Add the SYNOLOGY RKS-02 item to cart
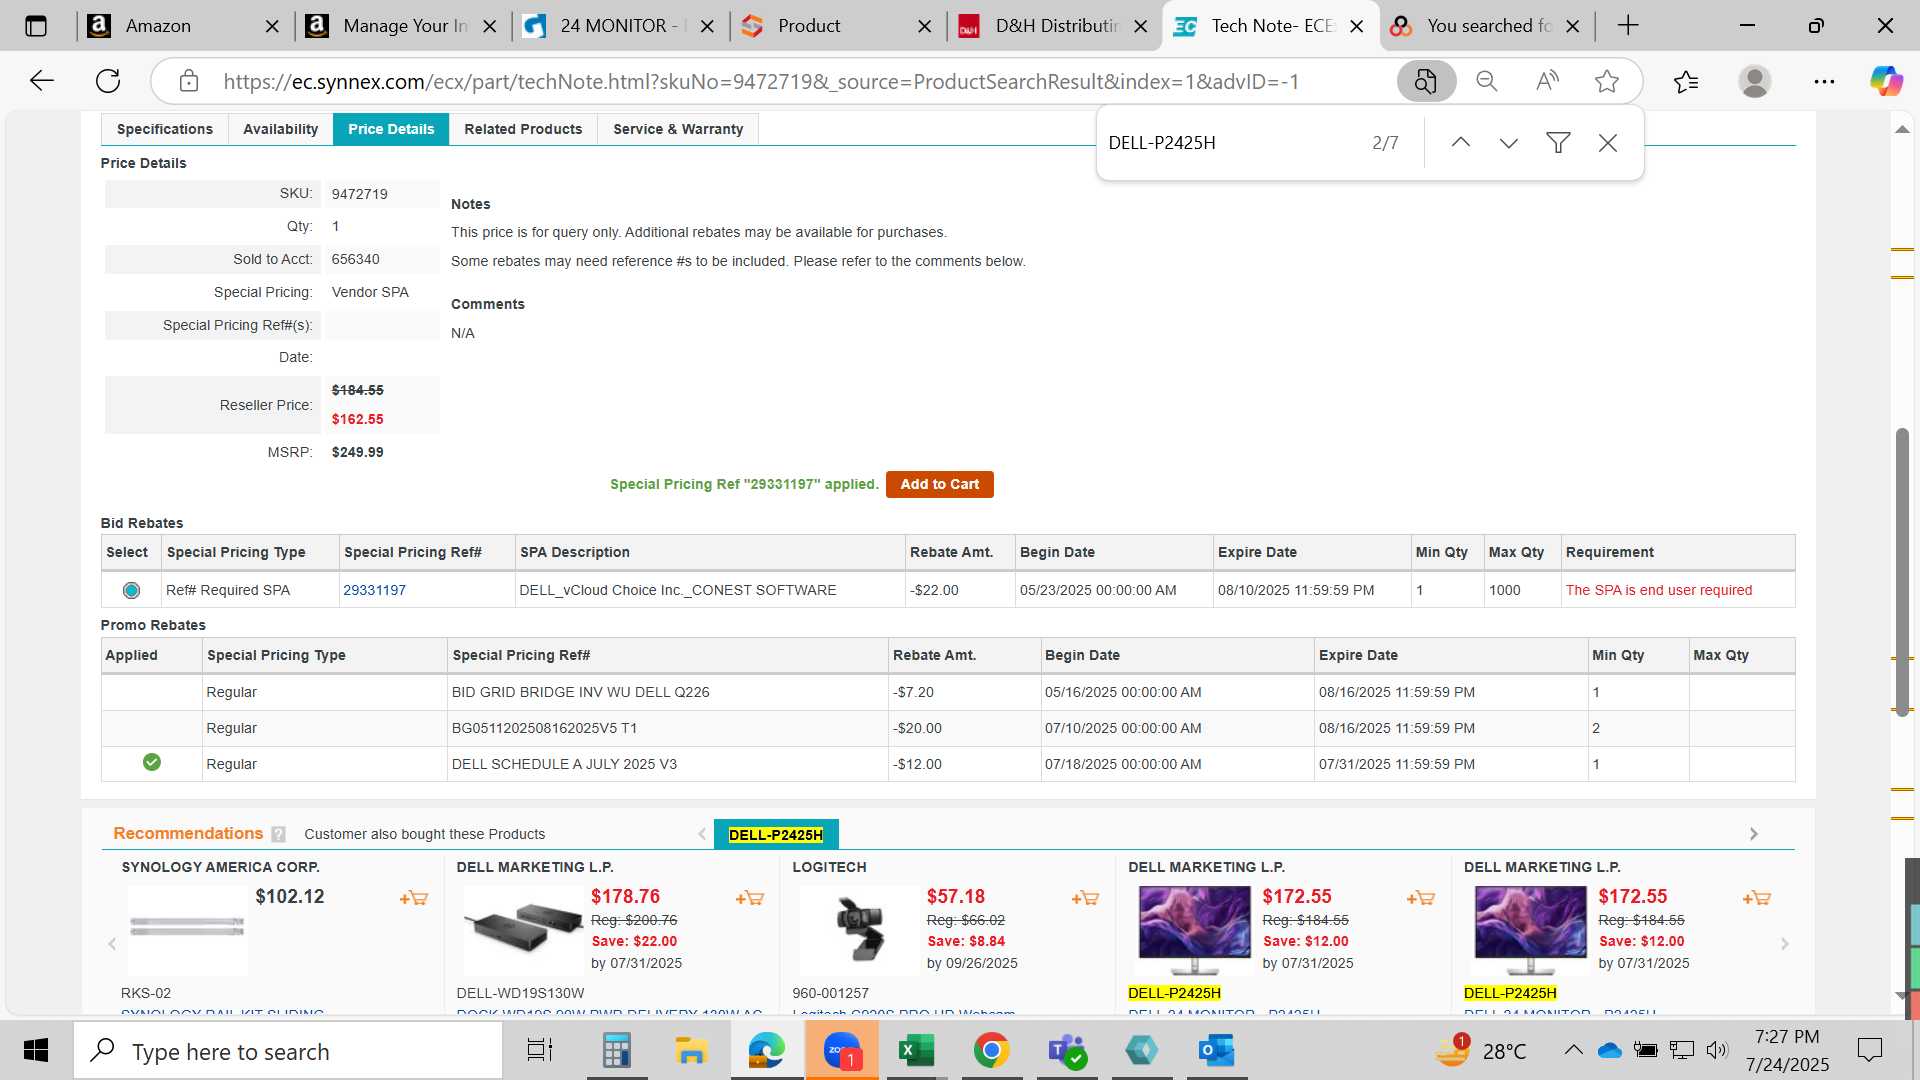 point(414,898)
